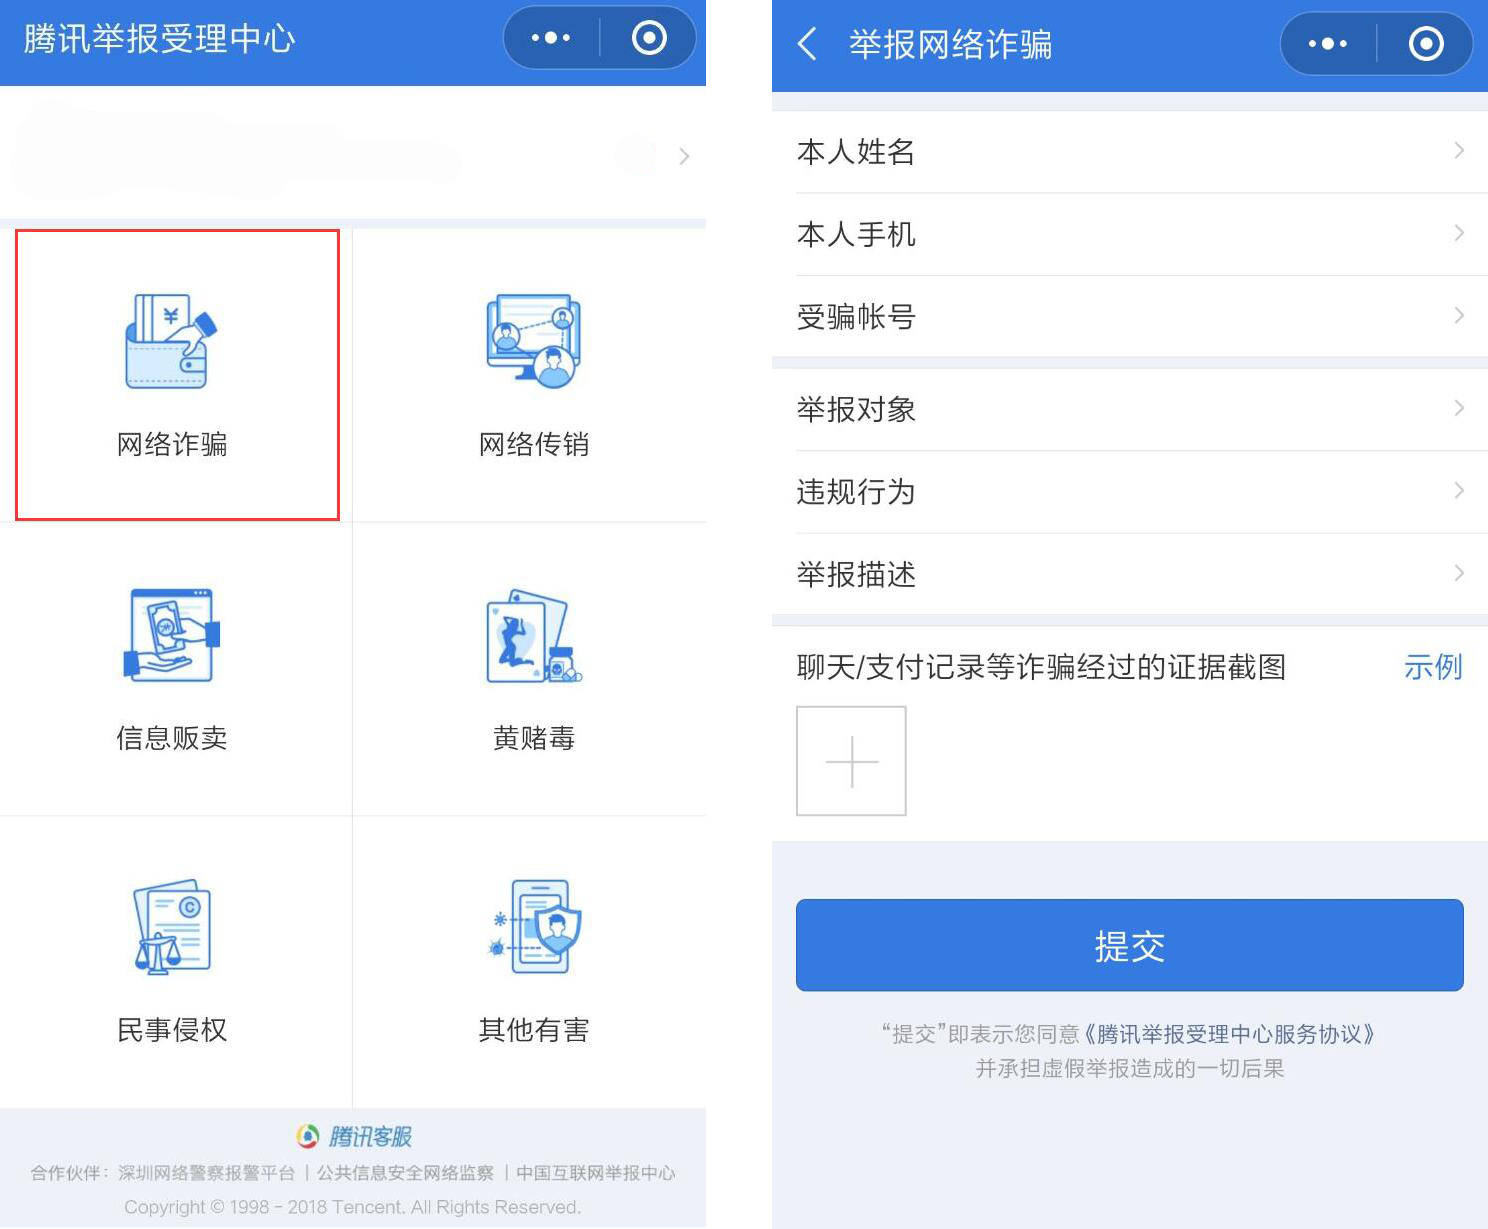Open the blurred profile row chevron

684,156
